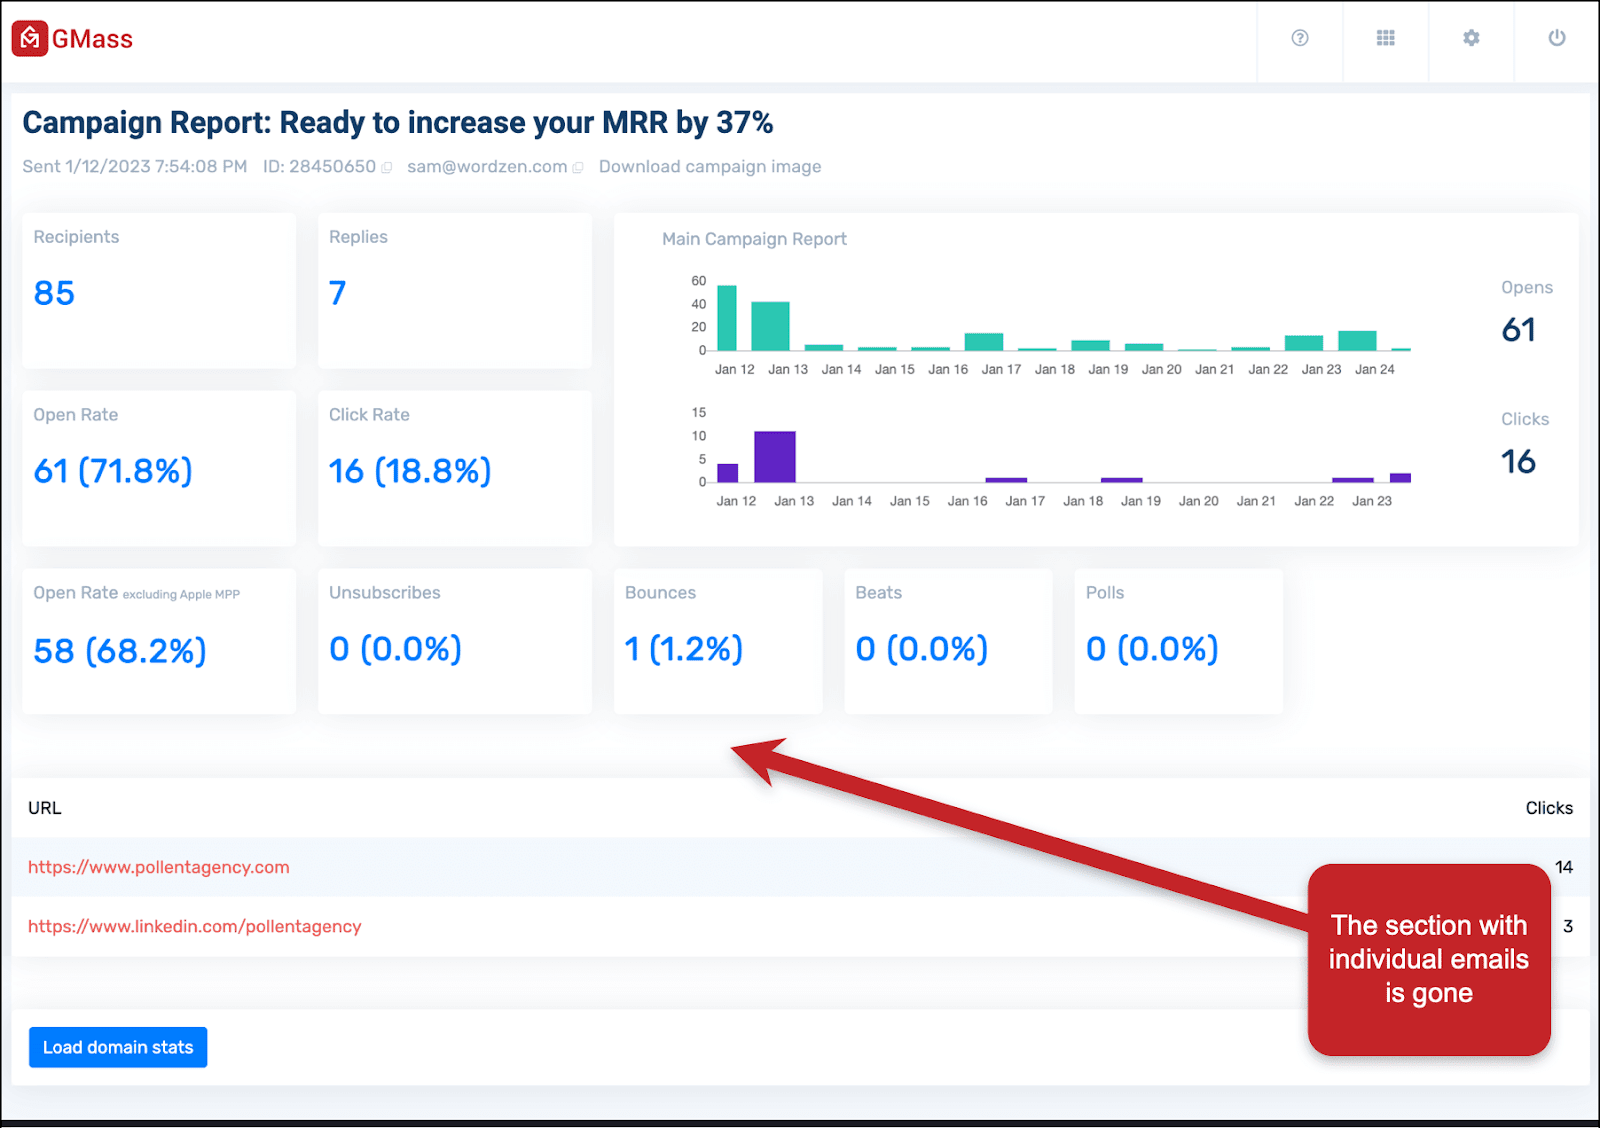This screenshot has height=1128, width=1600.
Task: Click the GMass logo icon
Action: (x=30, y=38)
